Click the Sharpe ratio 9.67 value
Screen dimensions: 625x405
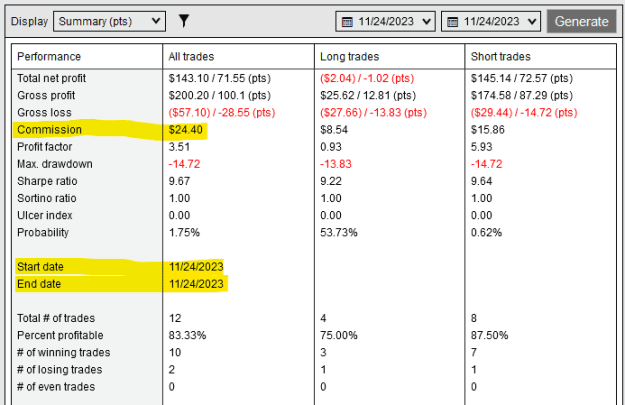tap(179, 181)
